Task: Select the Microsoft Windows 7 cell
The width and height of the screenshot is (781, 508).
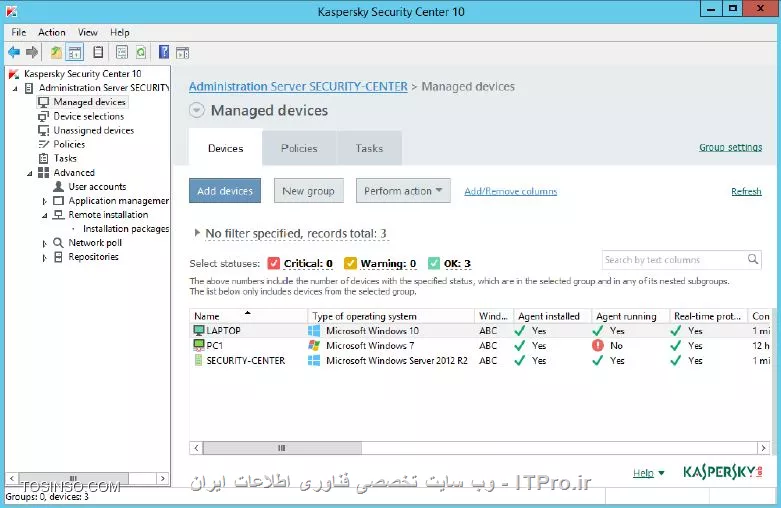Action: [370, 345]
